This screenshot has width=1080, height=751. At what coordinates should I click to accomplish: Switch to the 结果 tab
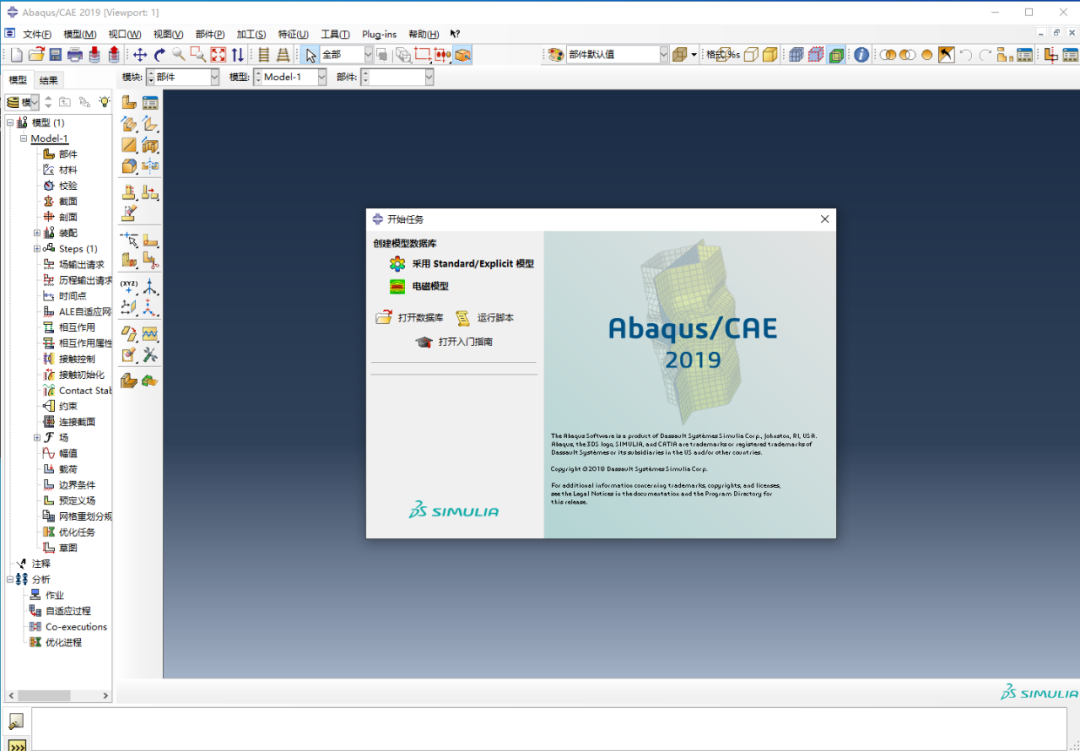(48, 80)
